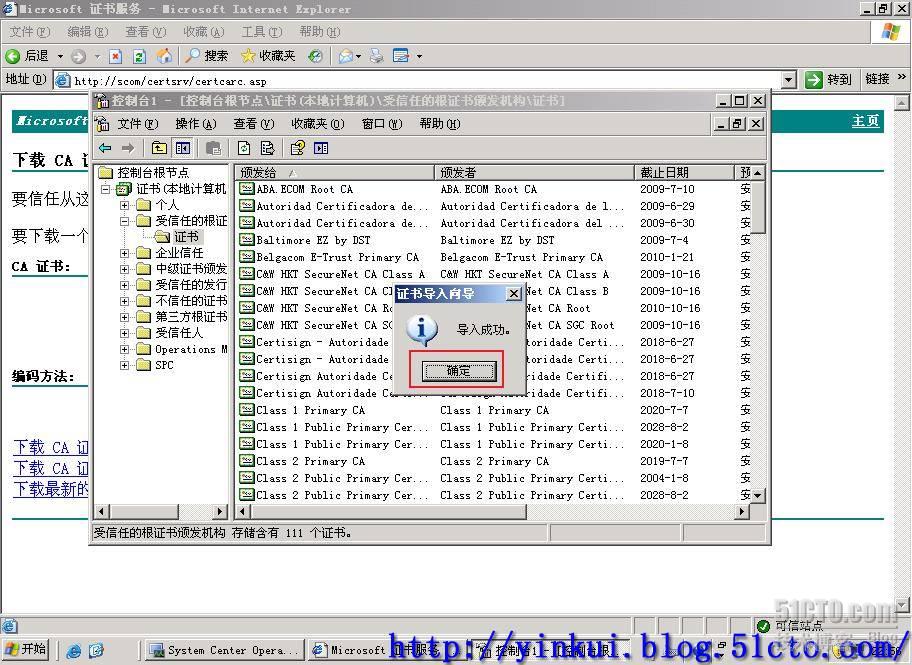Viewport: 912px width, 665px height.
Task: Open MMC 查看 menu
Action: click(254, 124)
